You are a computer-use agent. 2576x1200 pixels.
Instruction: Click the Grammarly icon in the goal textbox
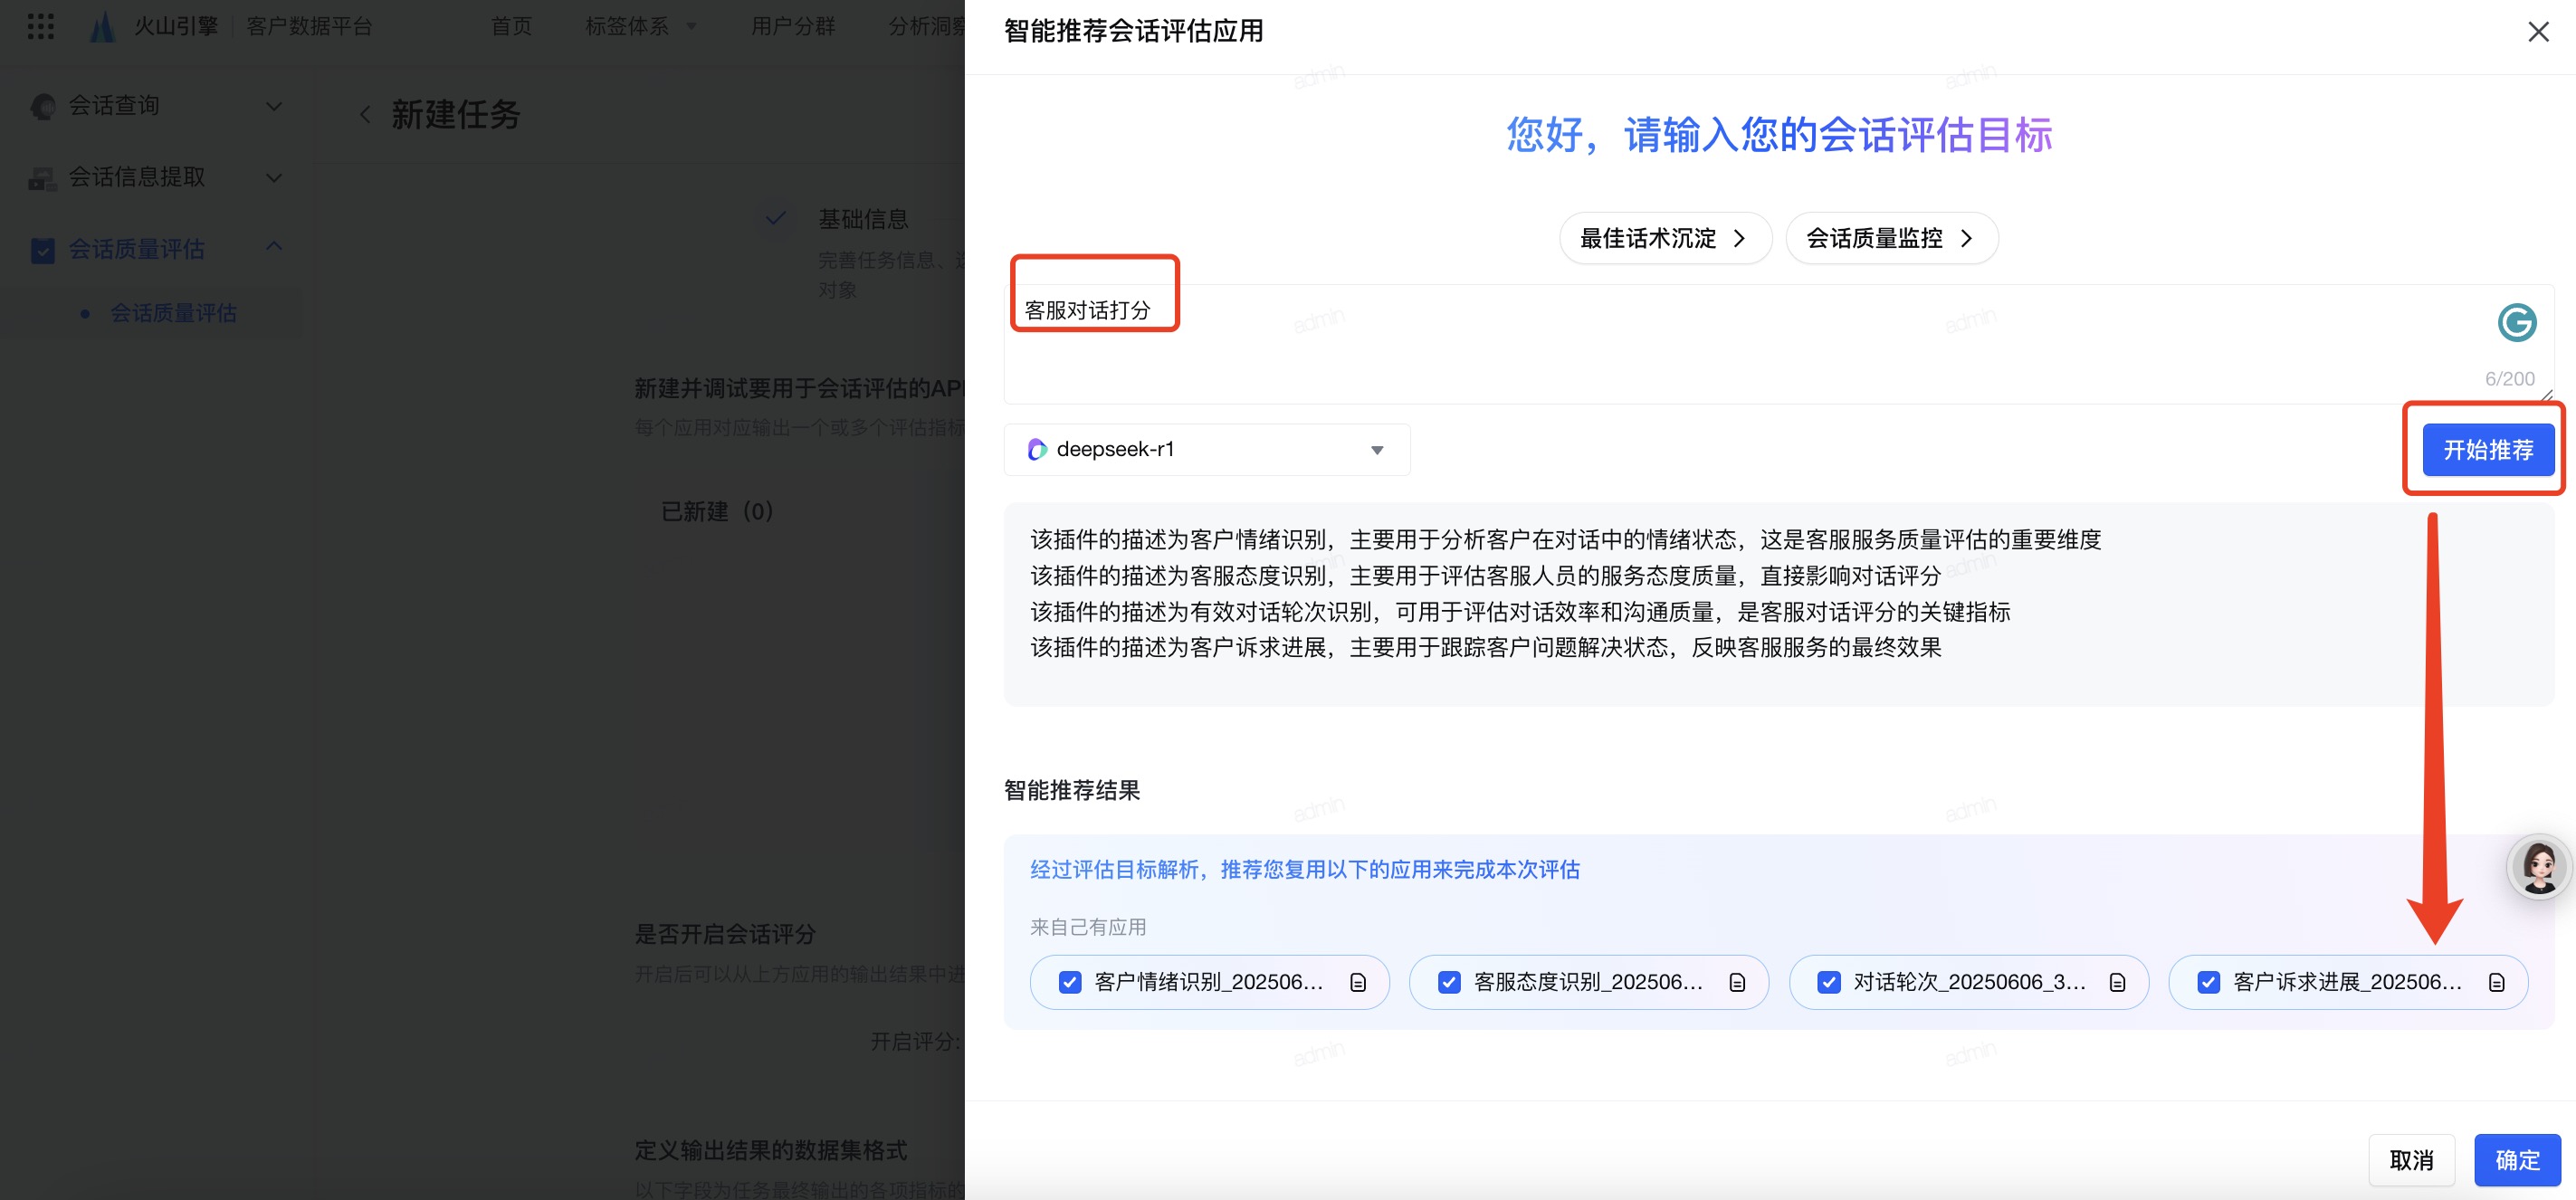(2516, 323)
